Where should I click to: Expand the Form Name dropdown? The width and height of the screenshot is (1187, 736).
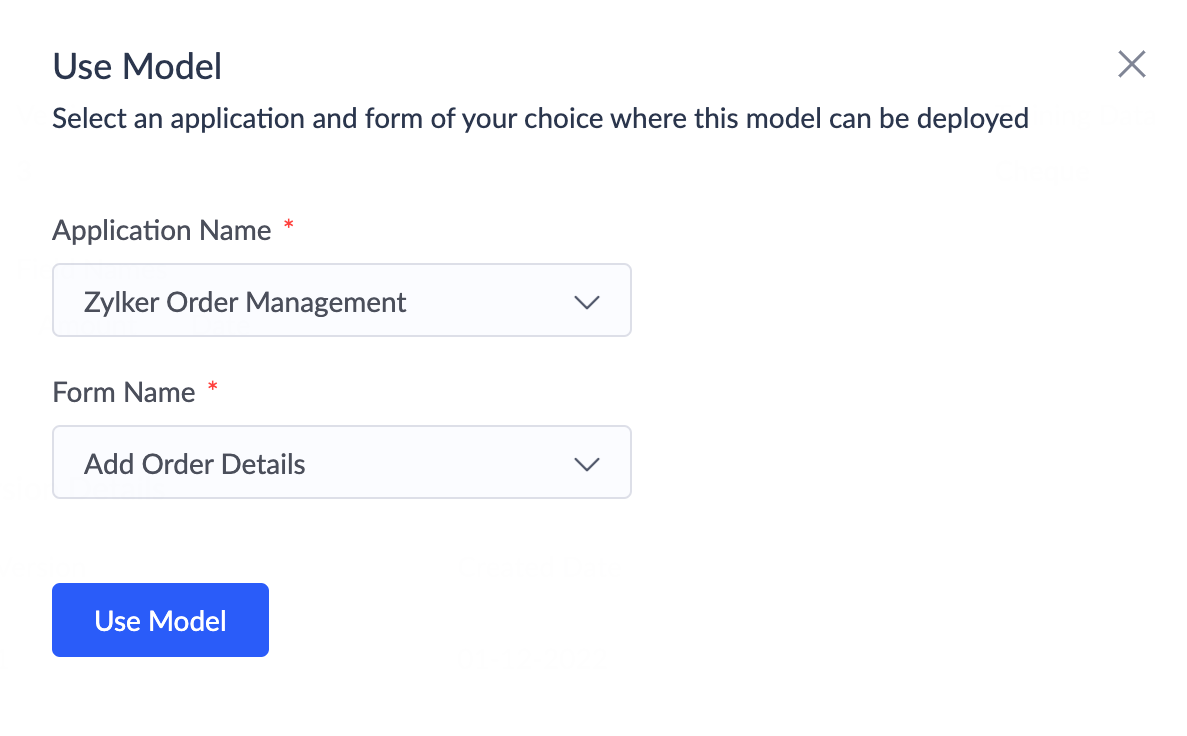(x=341, y=462)
